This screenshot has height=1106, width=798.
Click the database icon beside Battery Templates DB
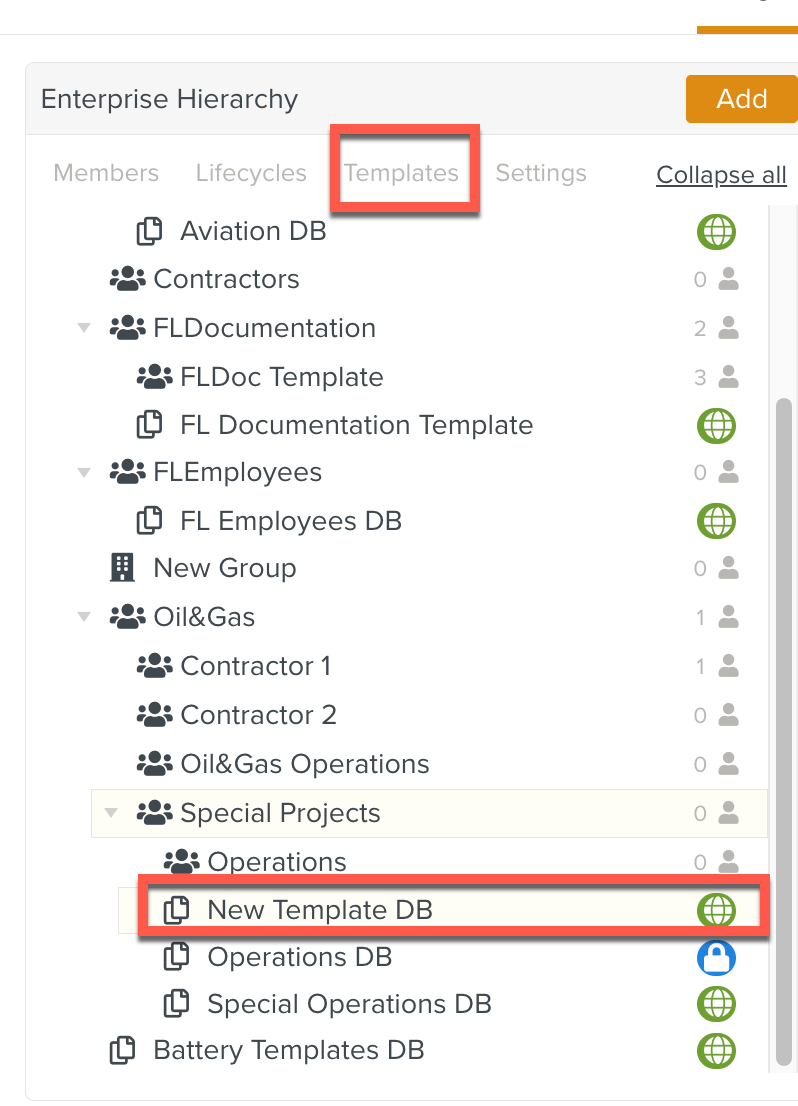tap(122, 1050)
